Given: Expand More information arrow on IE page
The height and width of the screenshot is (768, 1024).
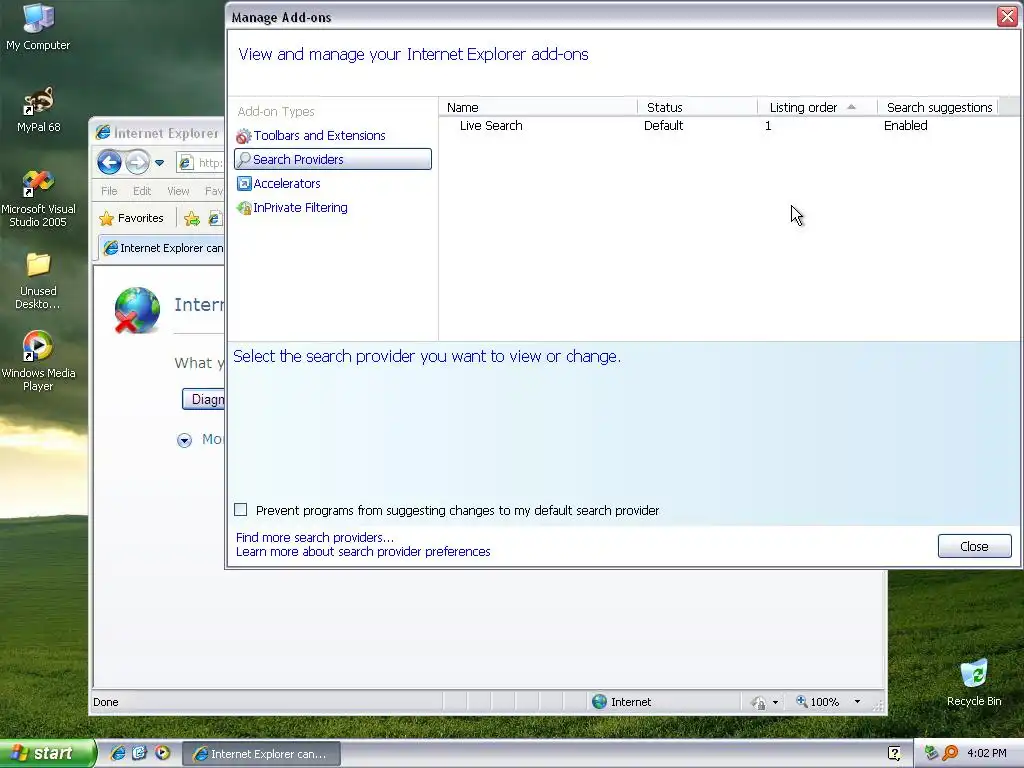Looking at the screenshot, I should tap(184, 440).
